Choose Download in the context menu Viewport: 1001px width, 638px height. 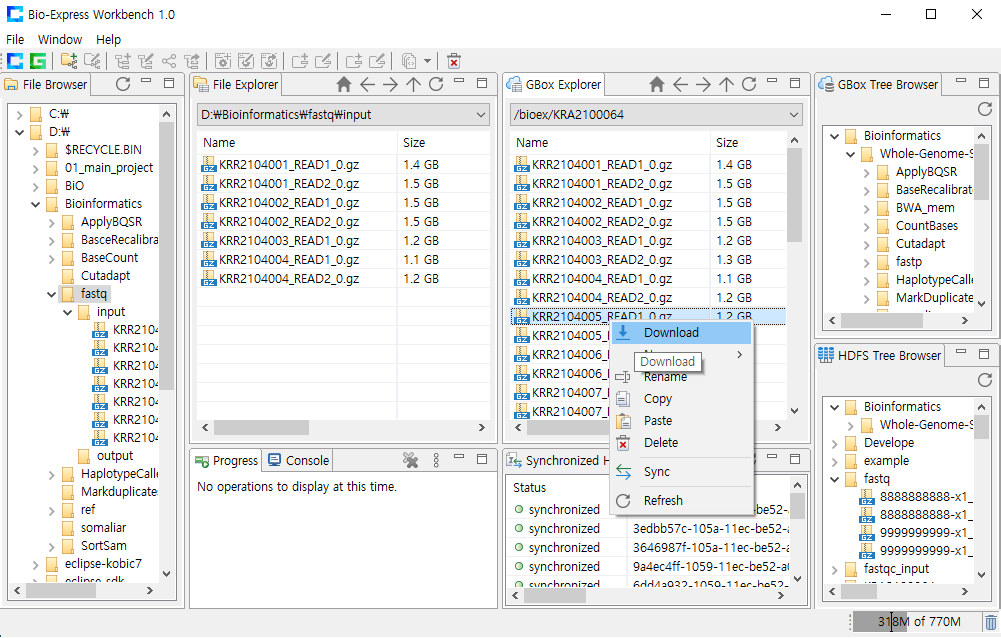click(682, 333)
